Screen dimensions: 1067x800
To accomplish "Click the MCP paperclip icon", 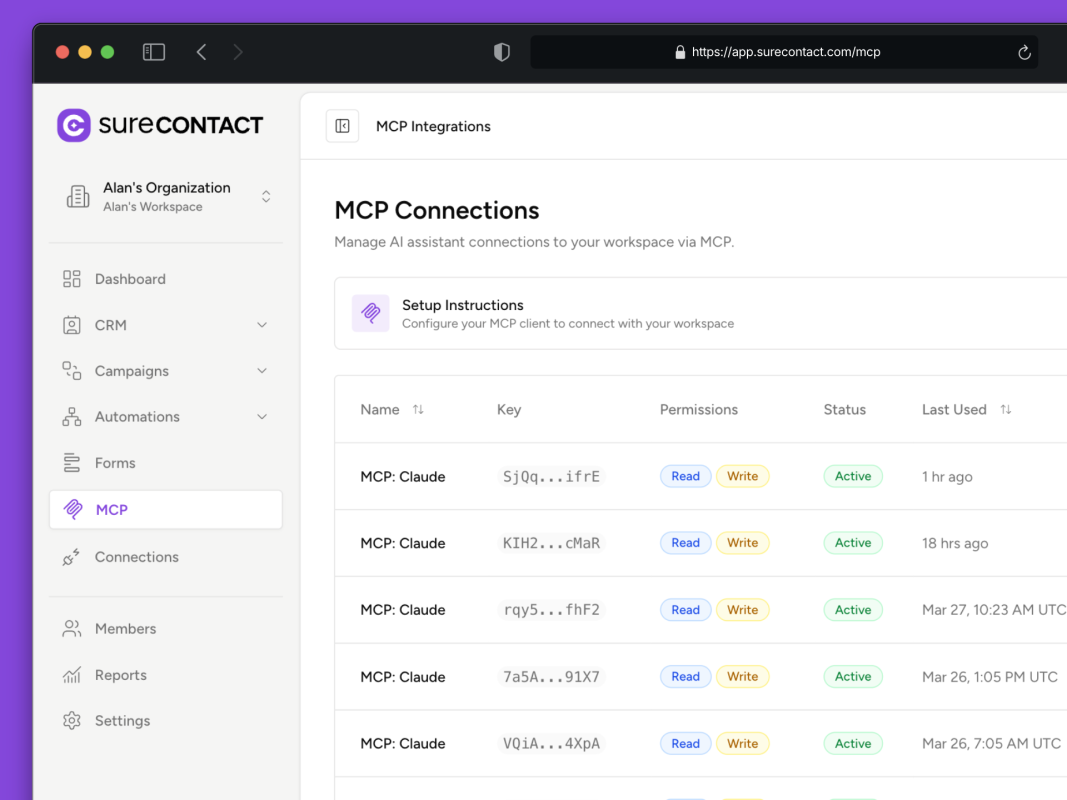I will point(73,509).
